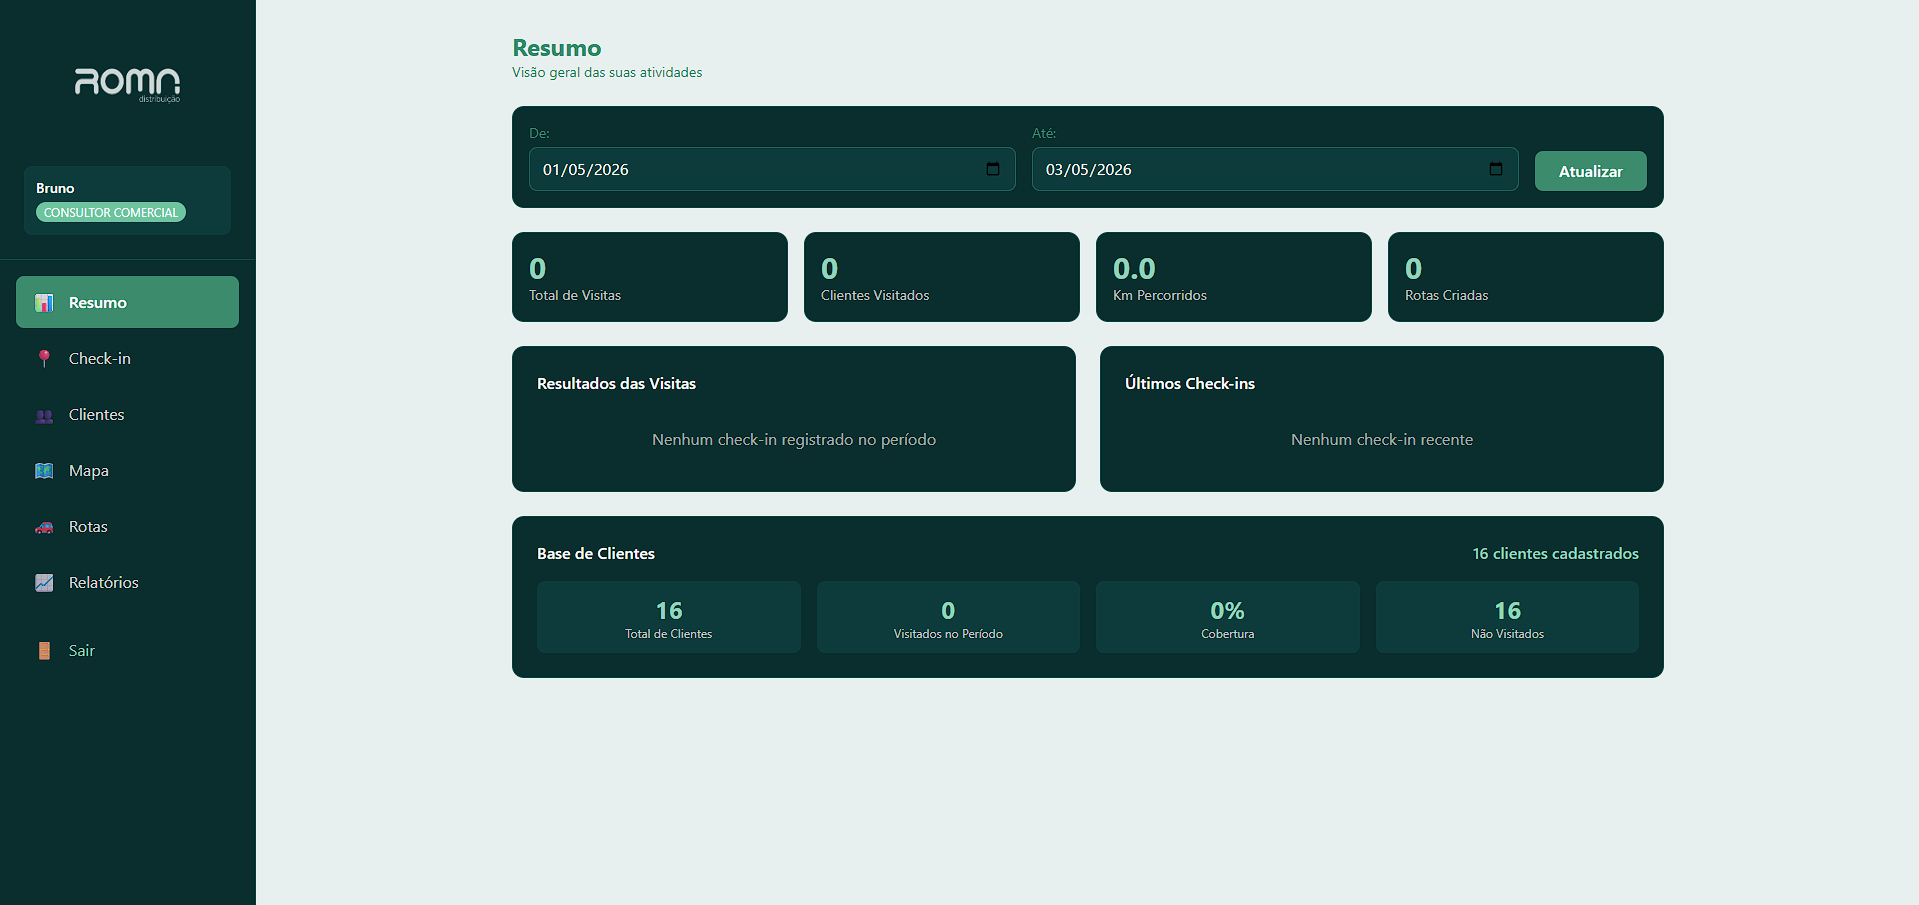
Task: Click the Check-in pin icon
Action: [44, 359]
